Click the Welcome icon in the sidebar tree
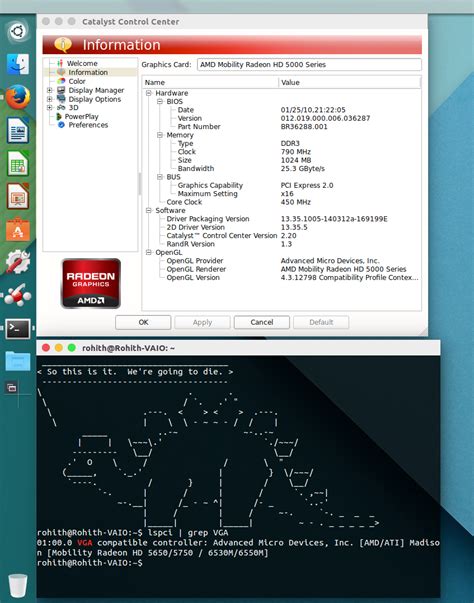The image size is (474, 603). pyautogui.click(x=60, y=63)
